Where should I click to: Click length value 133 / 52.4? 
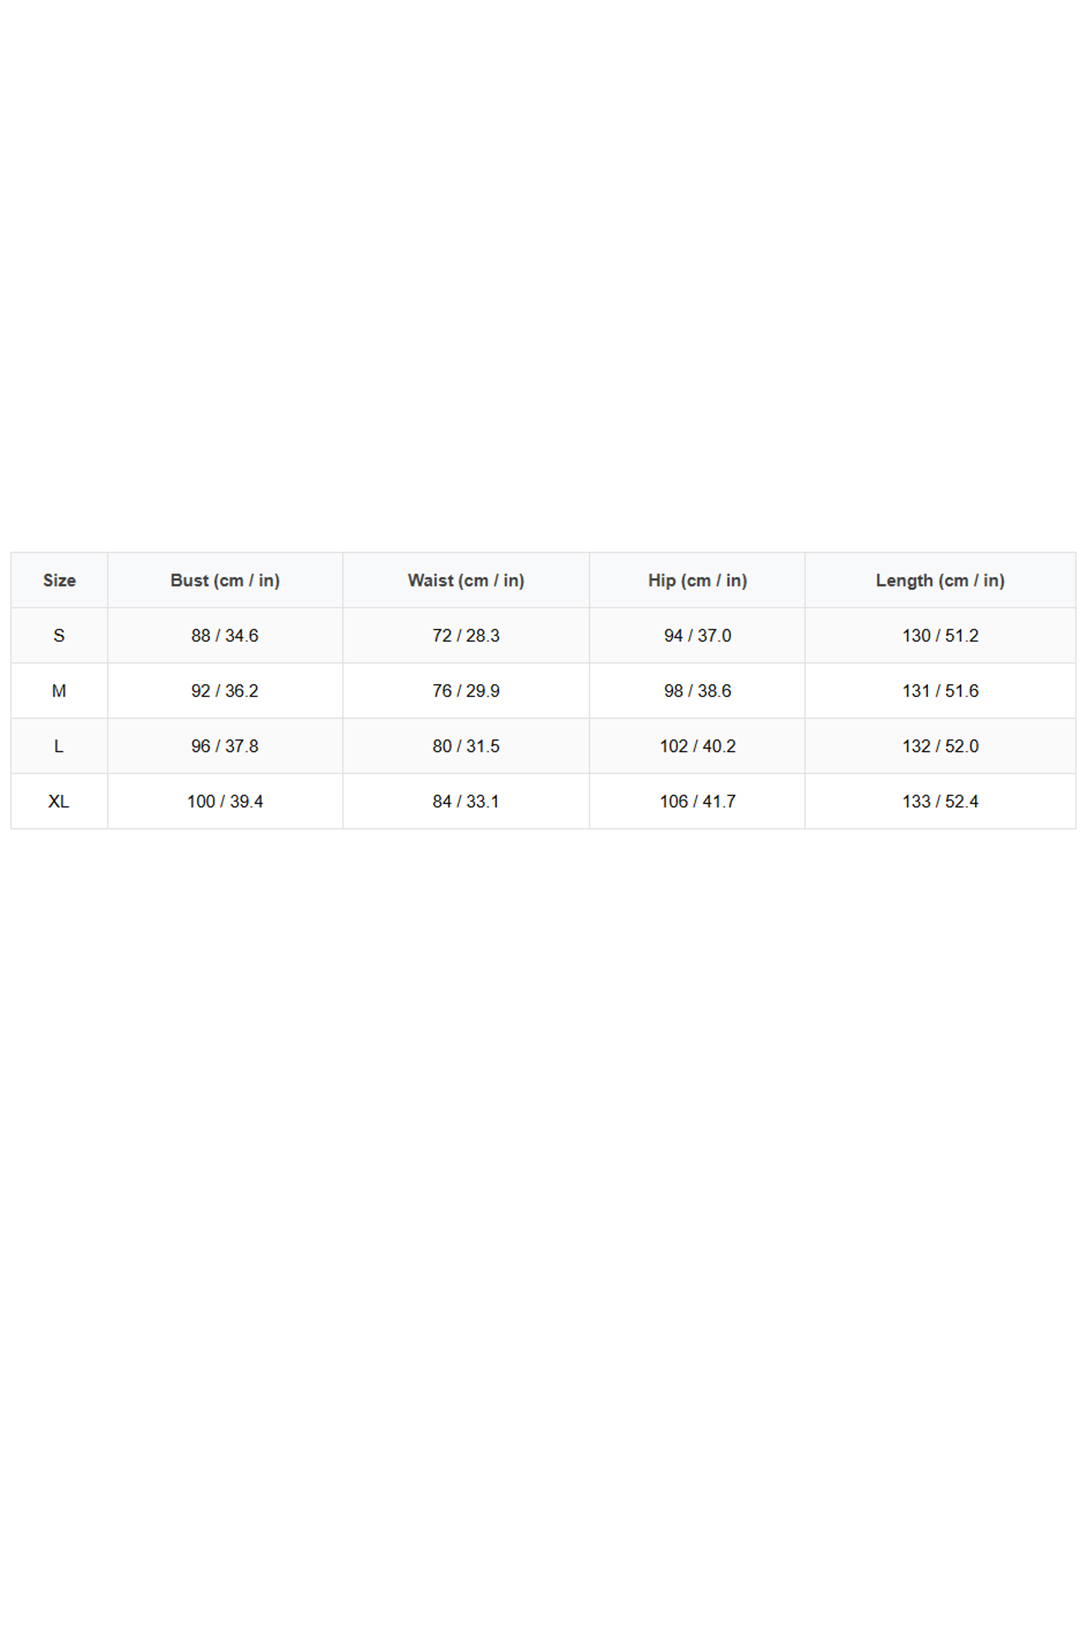coord(940,801)
